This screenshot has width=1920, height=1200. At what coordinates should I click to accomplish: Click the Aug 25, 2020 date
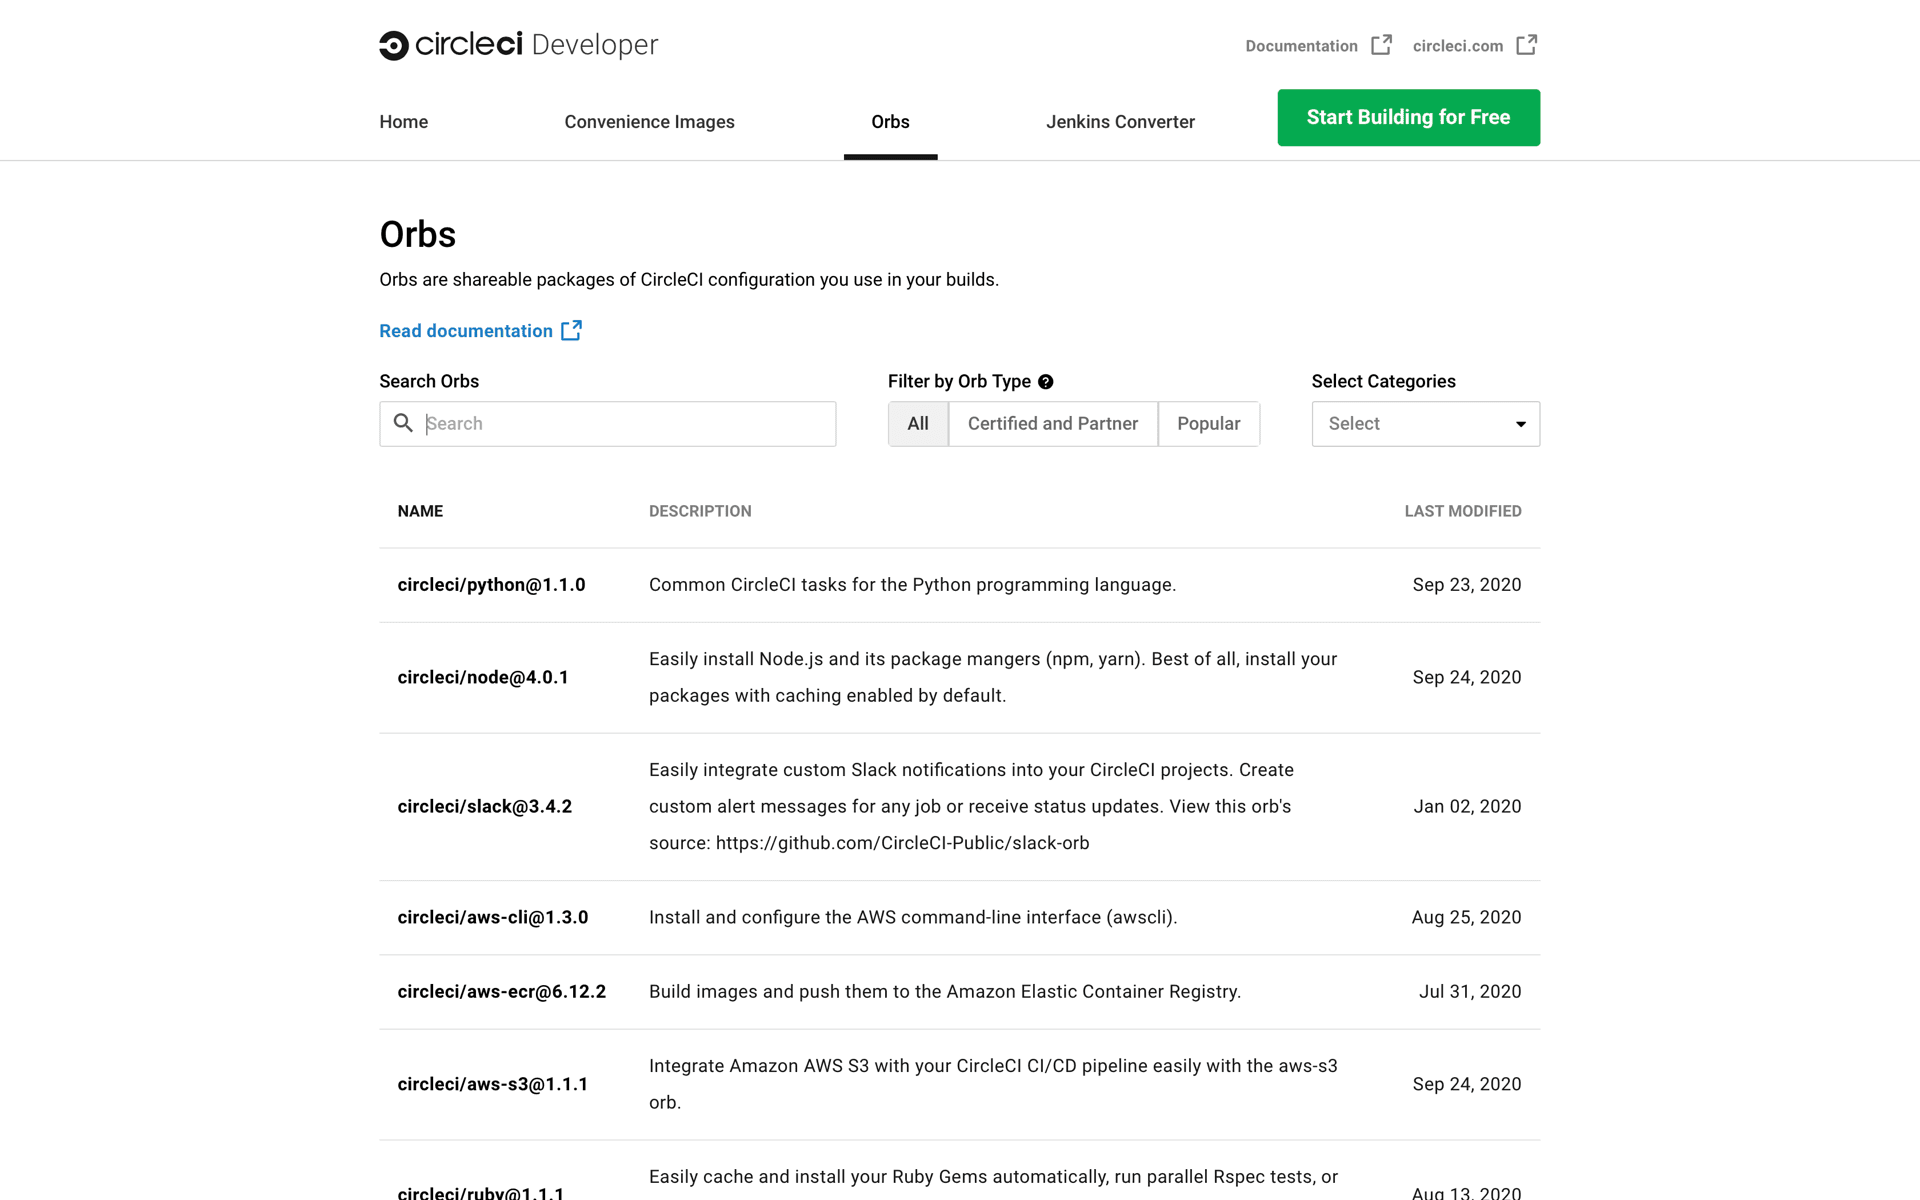pos(1466,917)
